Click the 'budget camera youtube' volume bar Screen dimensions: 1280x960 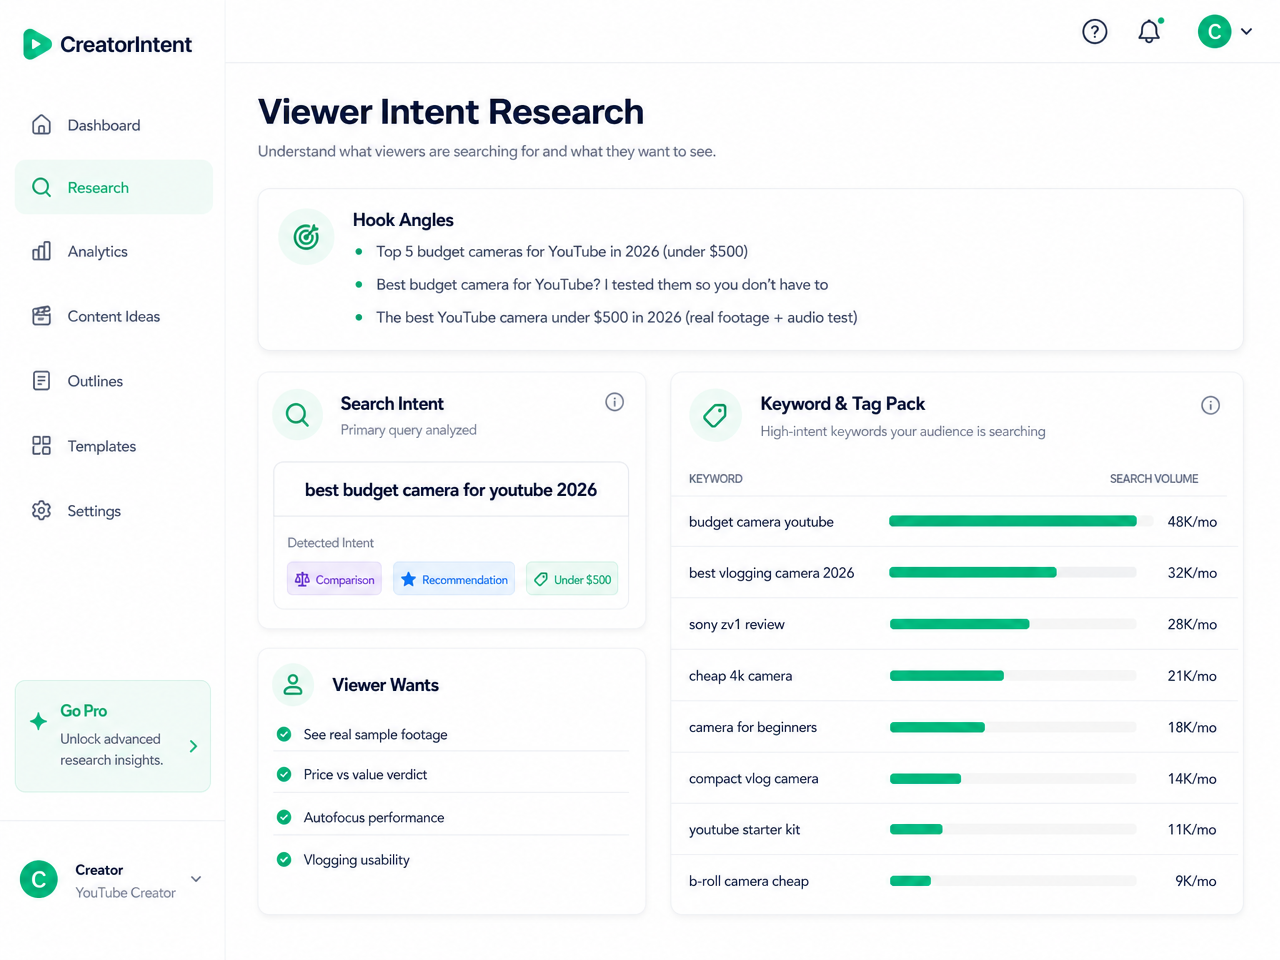coord(1013,521)
